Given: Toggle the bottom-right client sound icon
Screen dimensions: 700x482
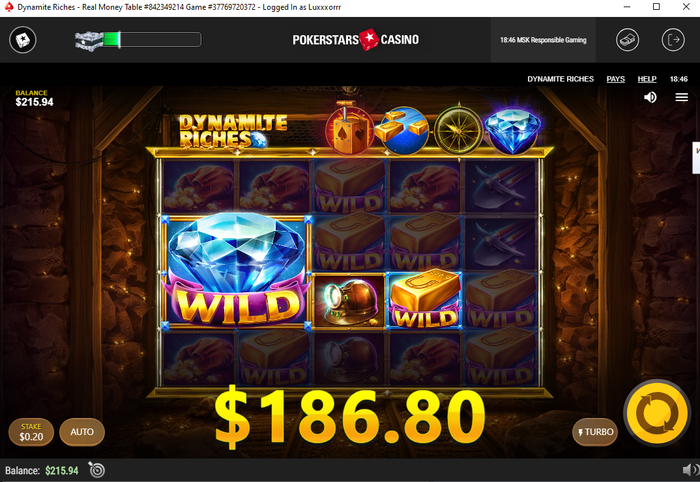Looking at the screenshot, I should tap(691, 470).
